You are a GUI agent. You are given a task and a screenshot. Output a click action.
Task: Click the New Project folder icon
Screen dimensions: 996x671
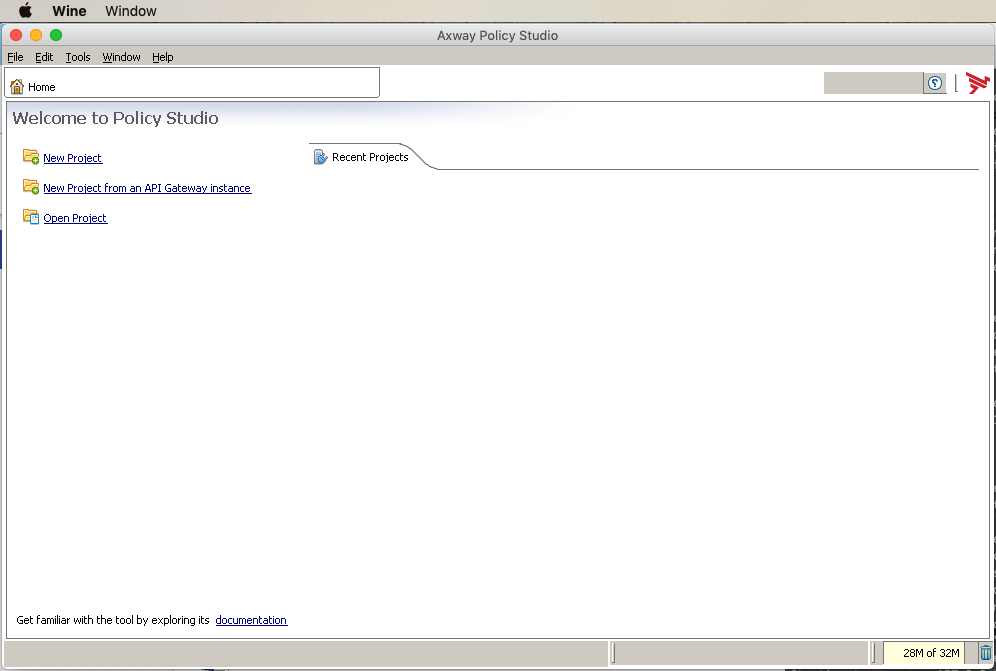pos(30,156)
